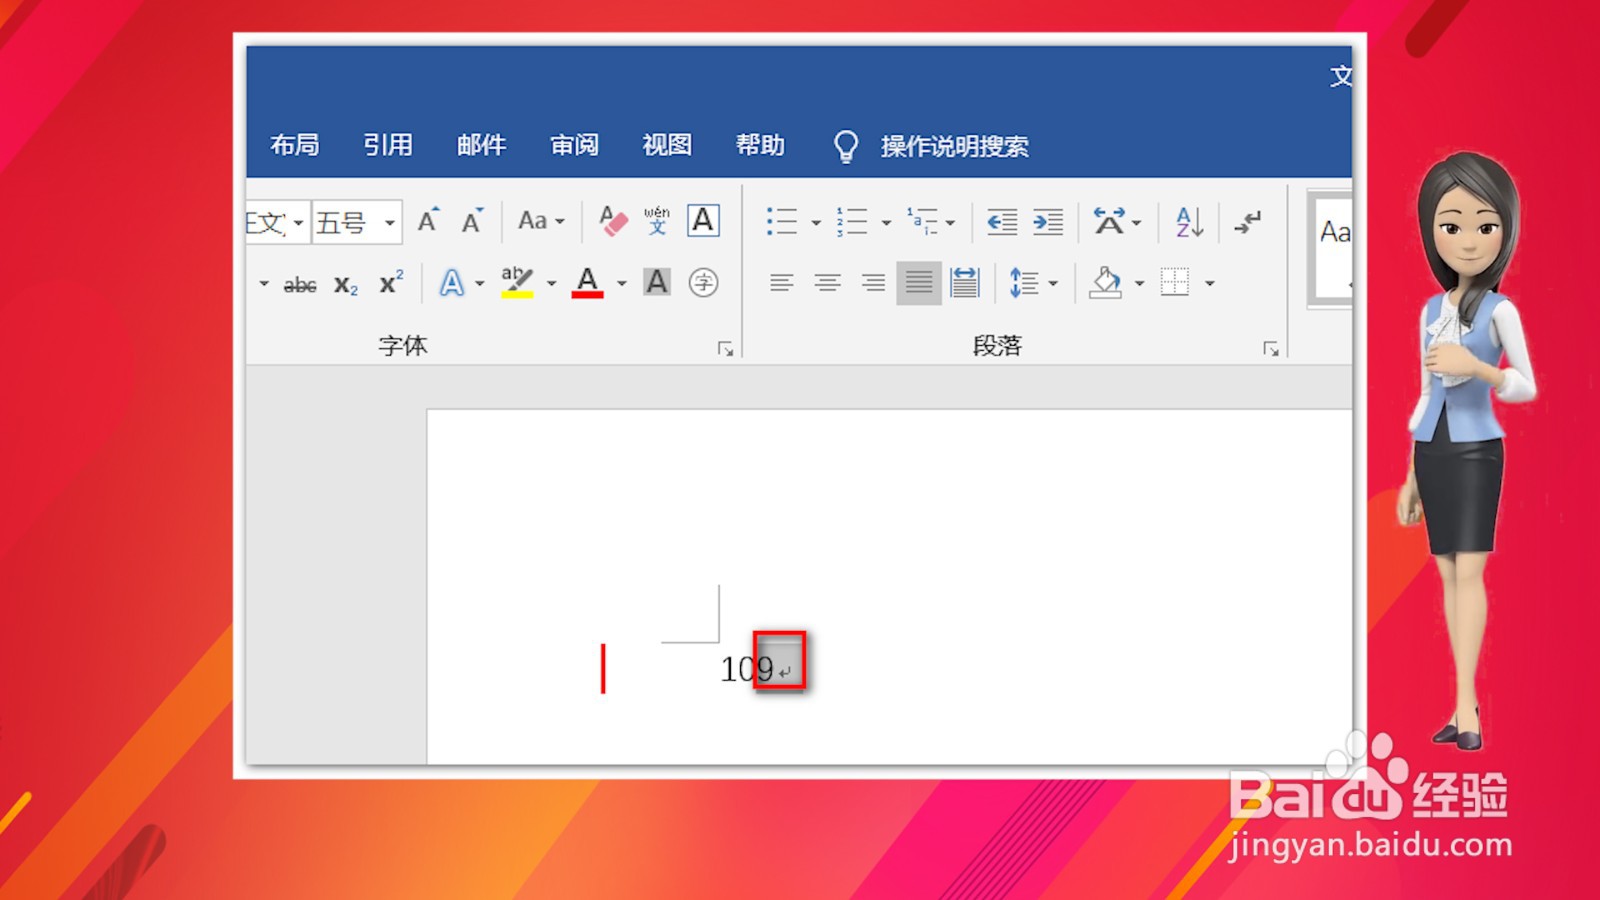Screen dimensions: 1600x900
Task: Expand the Text Effects dropdown arrow
Action: point(480,284)
